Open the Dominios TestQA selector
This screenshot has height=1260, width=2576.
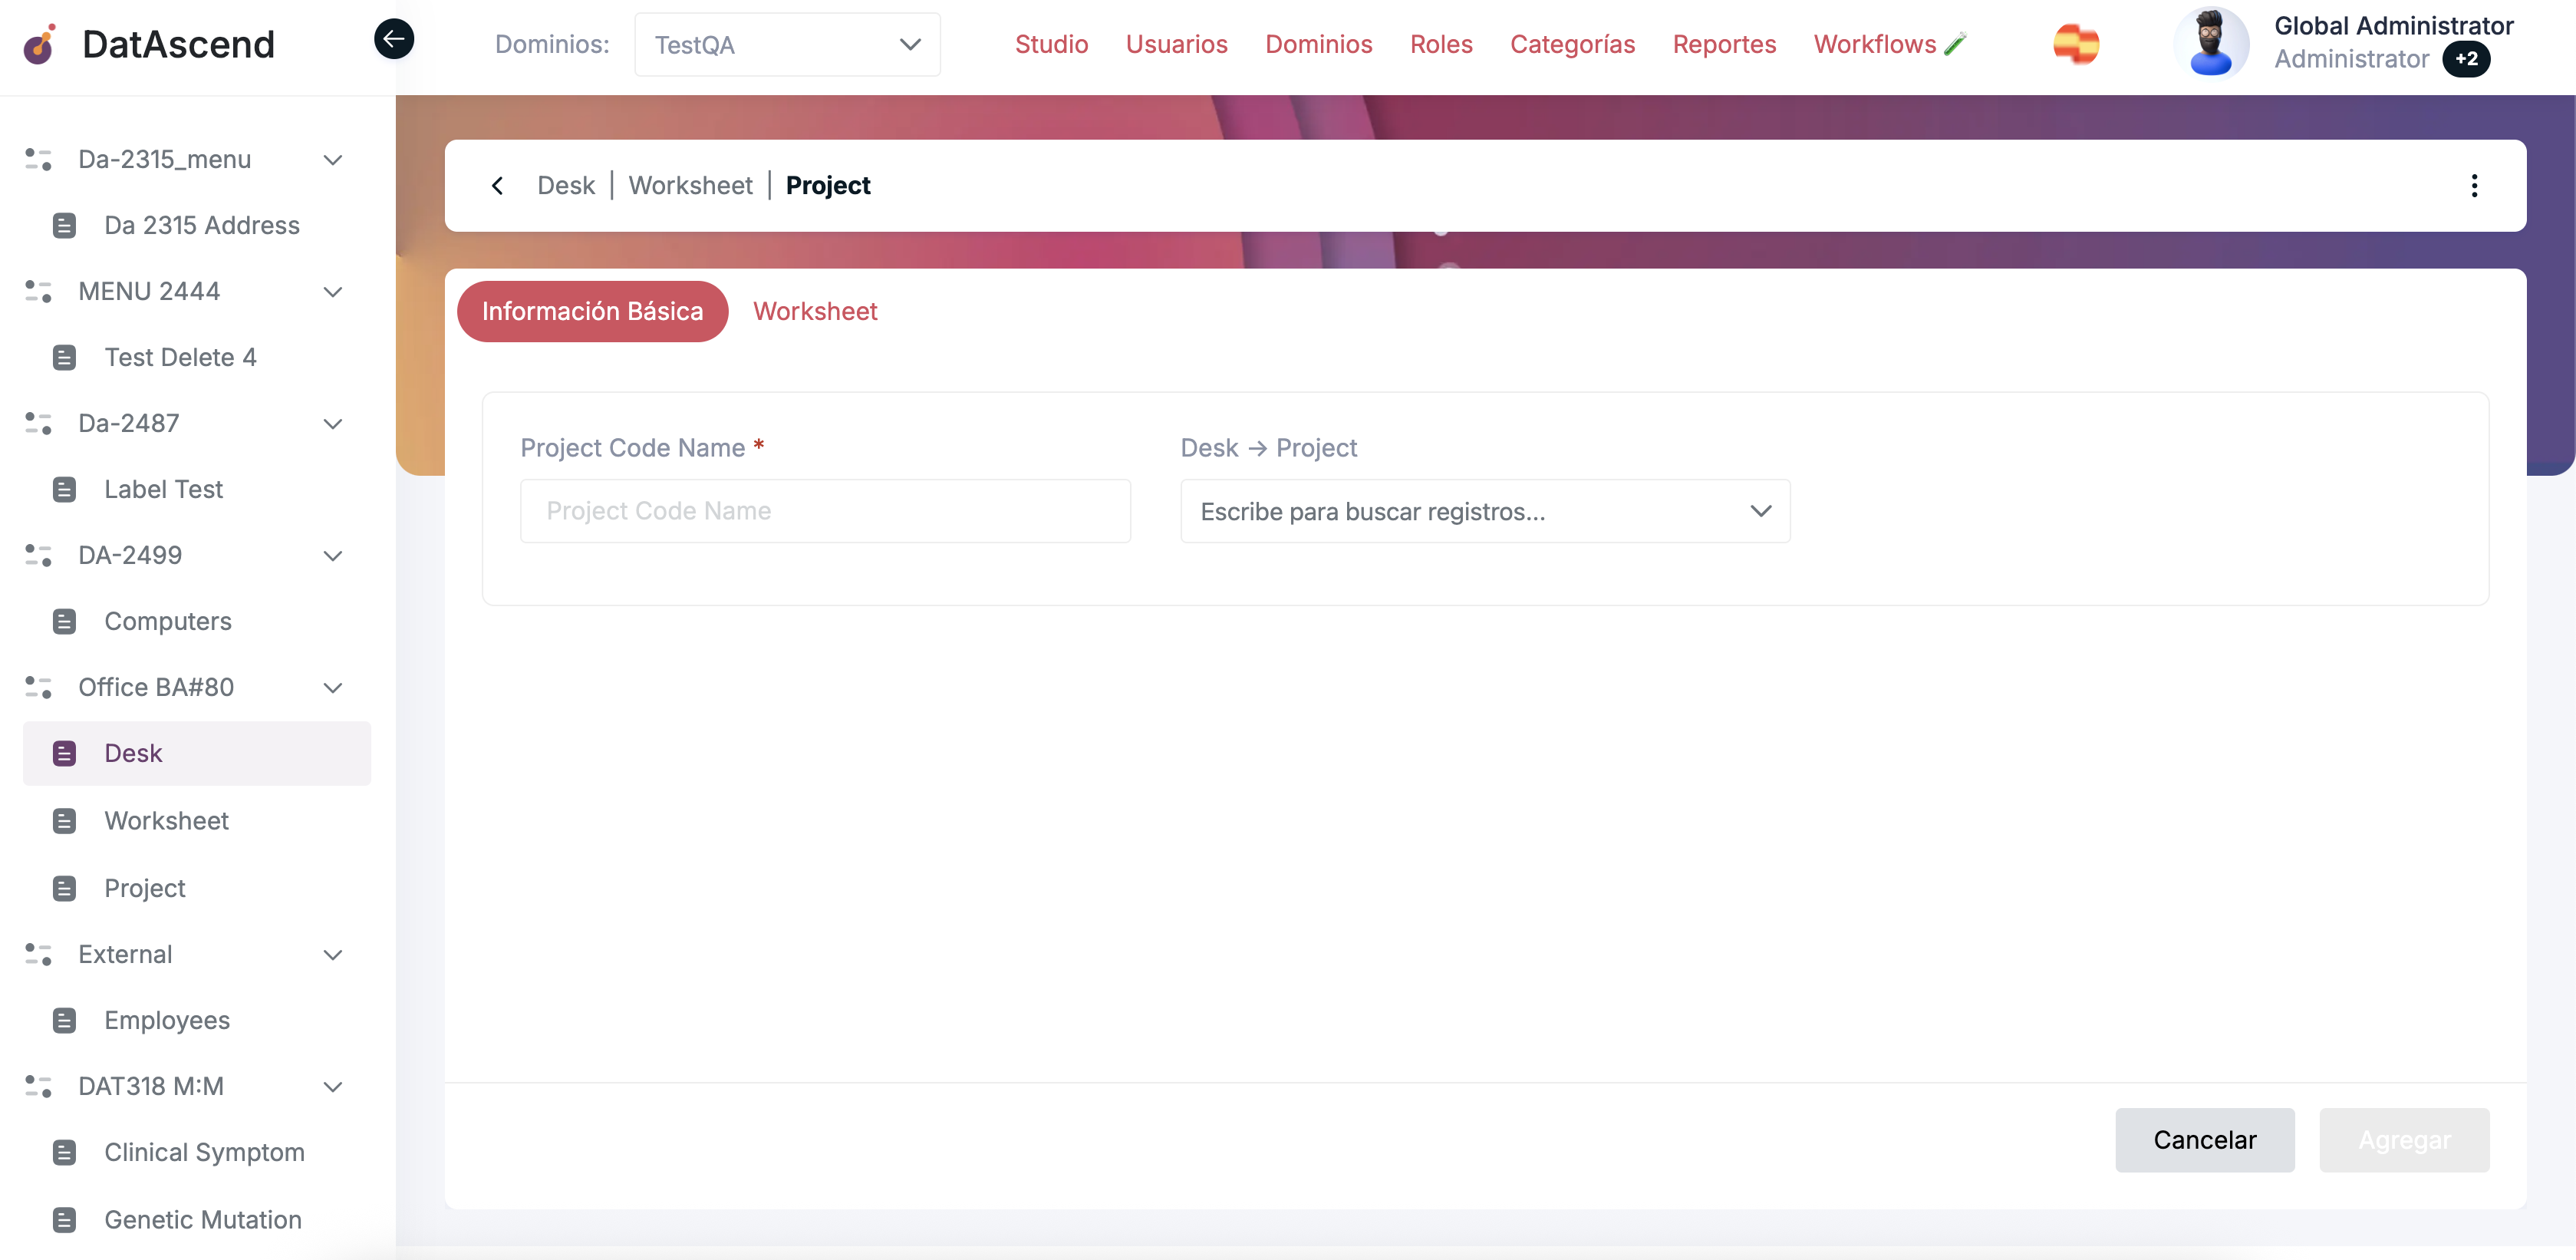click(786, 44)
